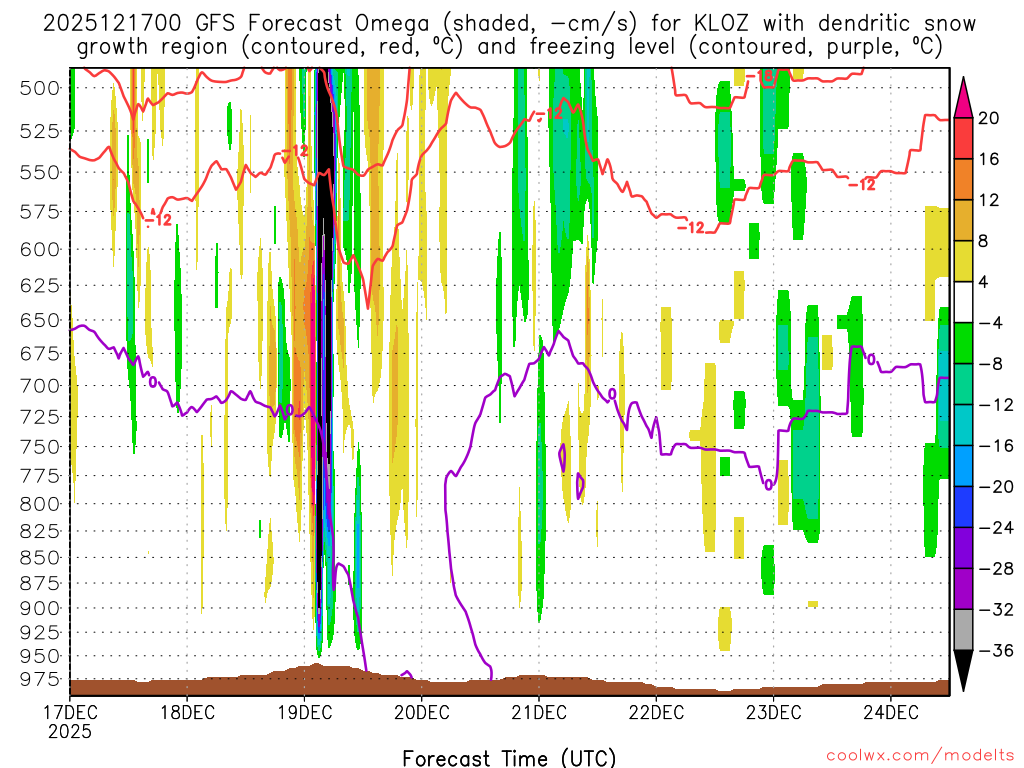1024x768 pixels.
Task: Select the 18DEC time axis label
Action: click(187, 711)
